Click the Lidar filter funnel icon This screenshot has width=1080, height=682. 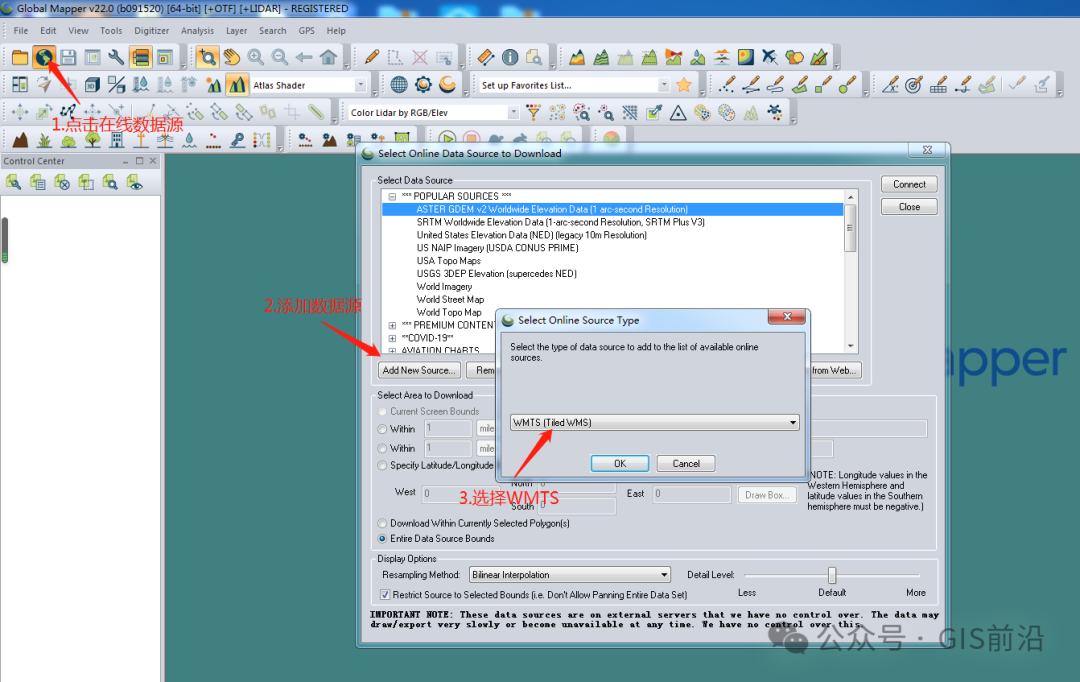[x=533, y=112]
